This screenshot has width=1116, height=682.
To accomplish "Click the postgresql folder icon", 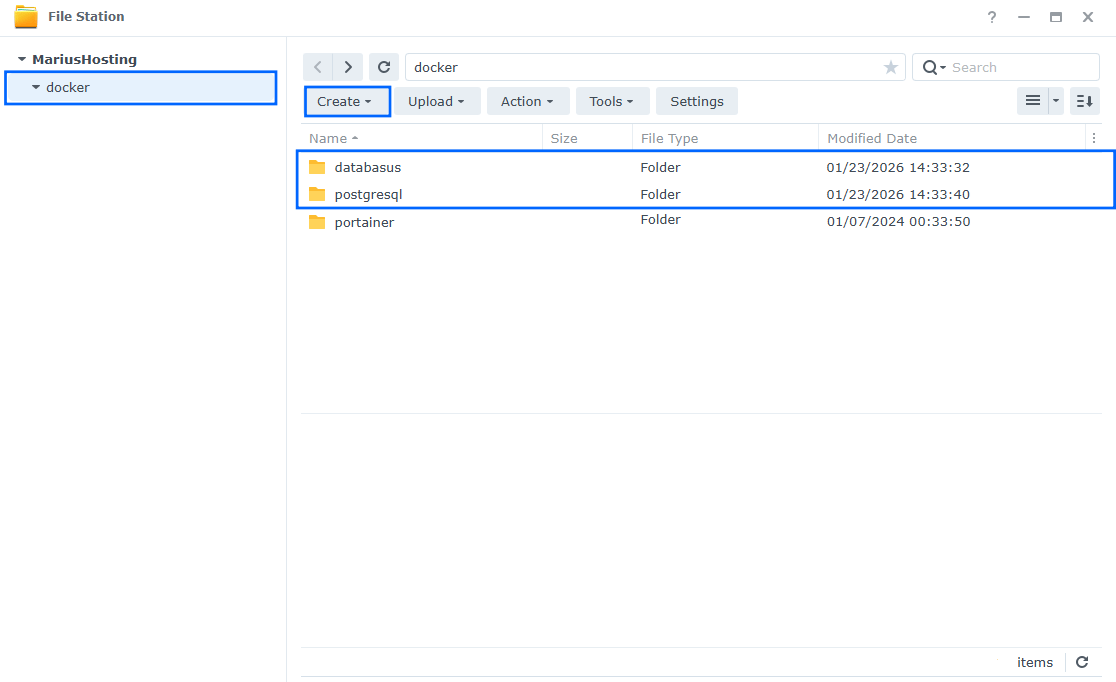I will coord(317,194).
